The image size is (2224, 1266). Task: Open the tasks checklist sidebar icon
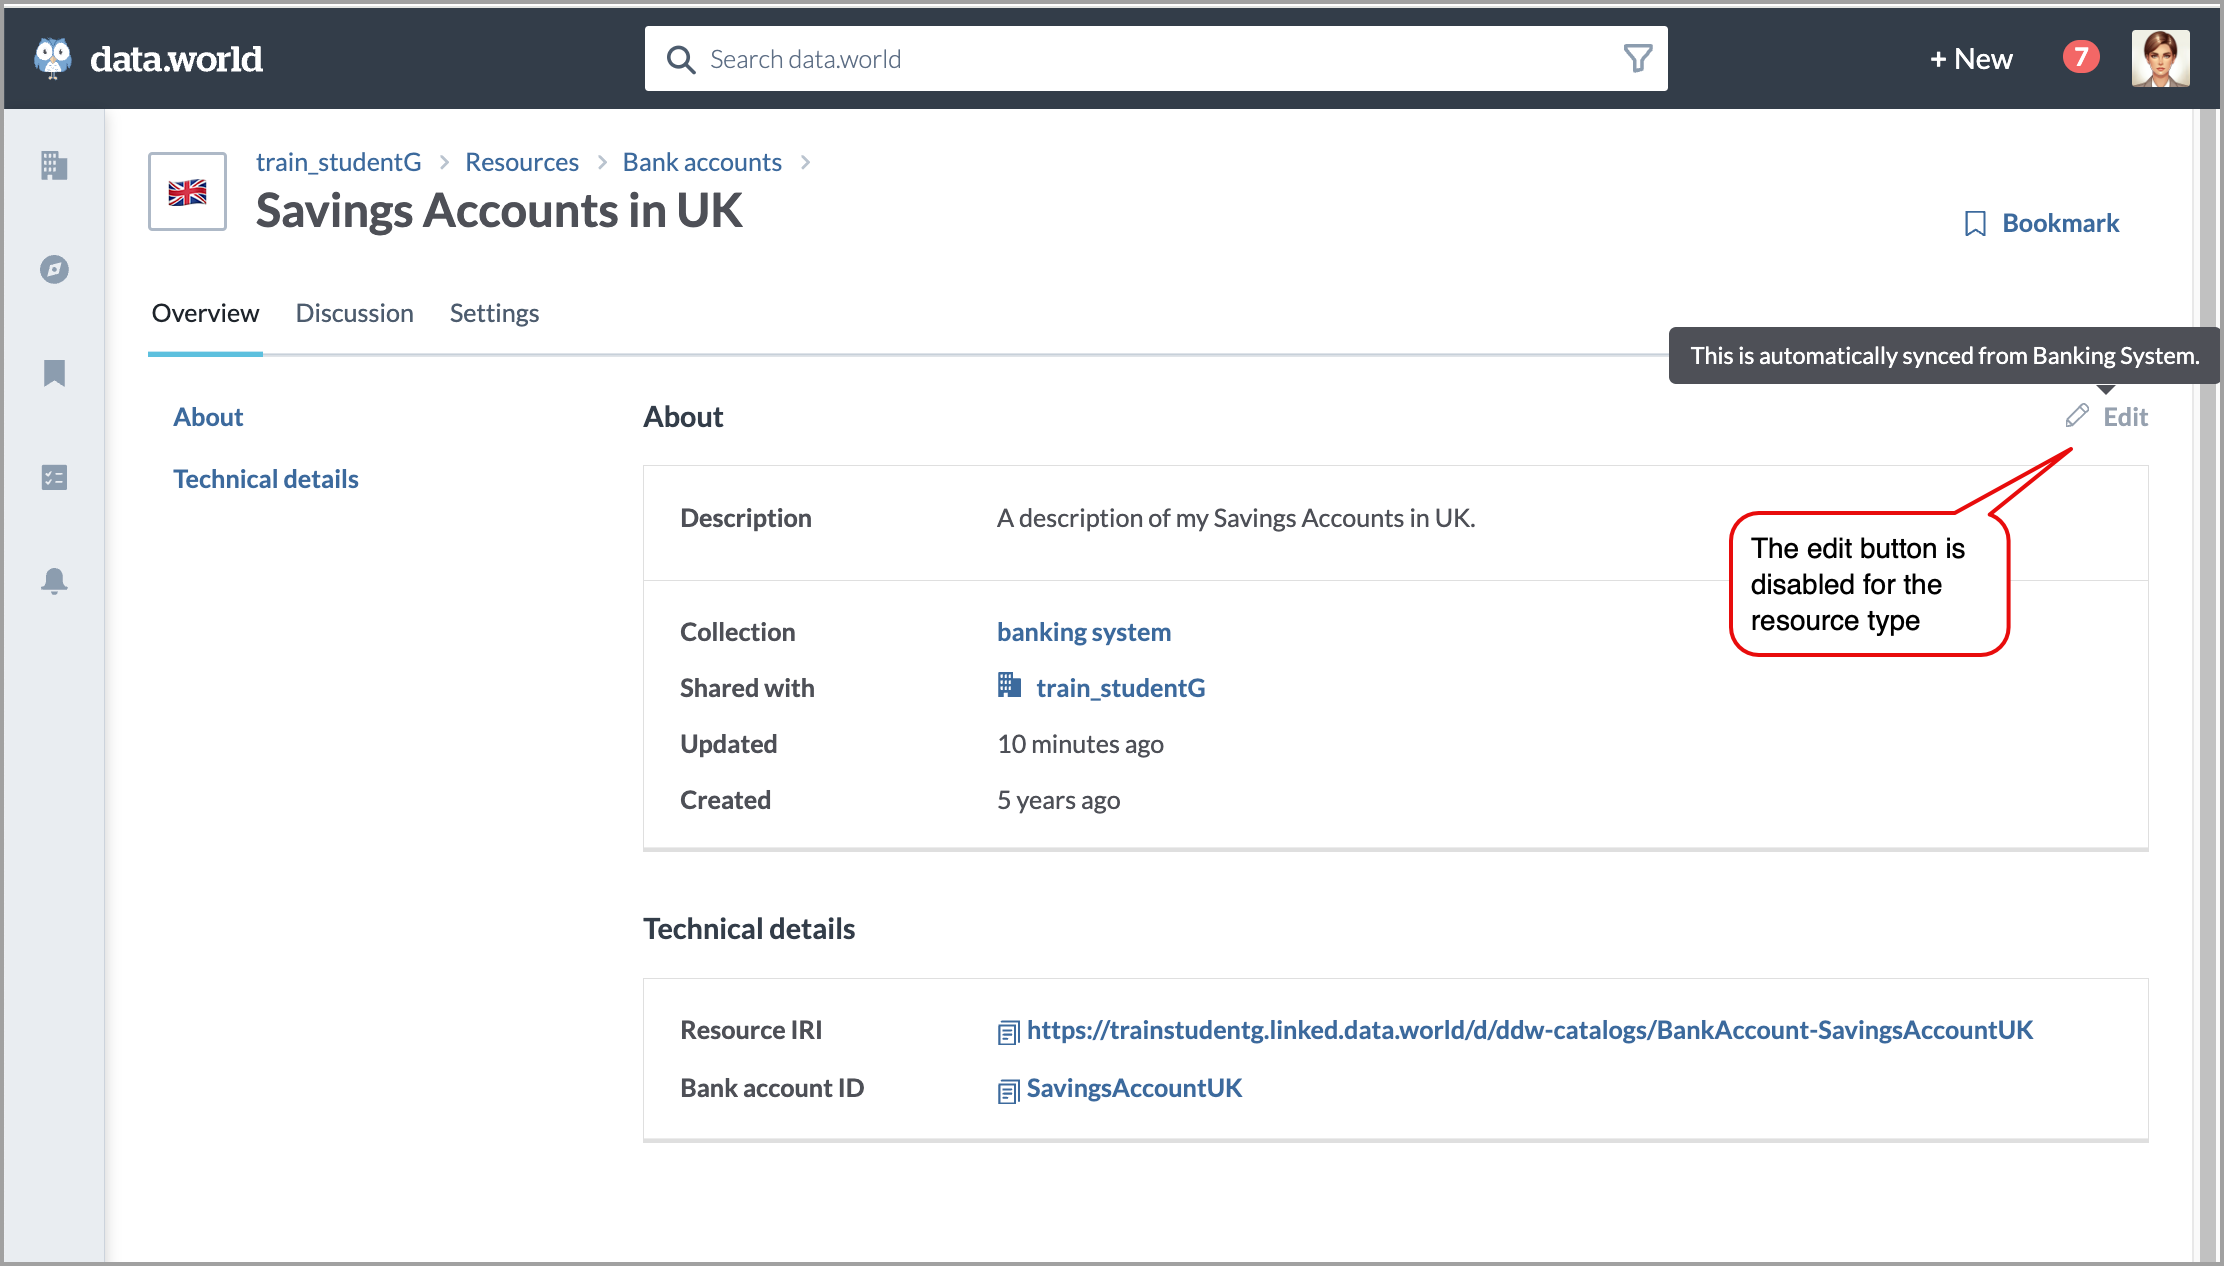[54, 477]
